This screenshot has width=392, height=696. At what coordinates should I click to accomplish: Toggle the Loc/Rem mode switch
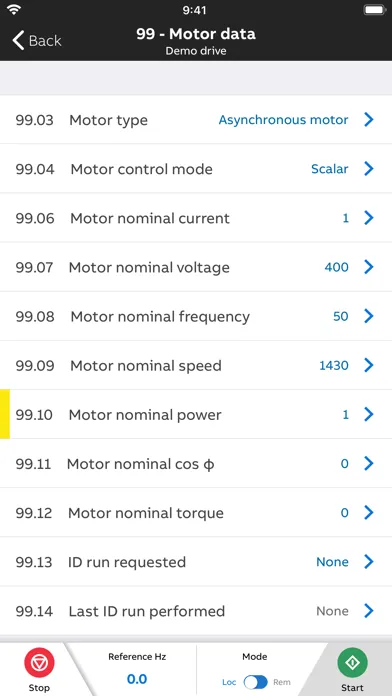[x=256, y=682]
